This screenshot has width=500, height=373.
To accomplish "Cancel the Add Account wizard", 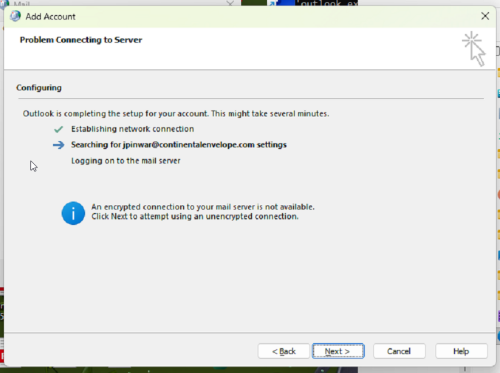I will [399, 351].
